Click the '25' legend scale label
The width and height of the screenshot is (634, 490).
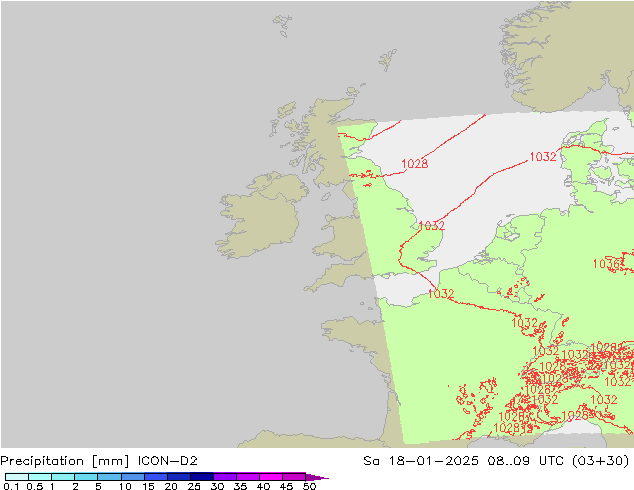coord(194,486)
